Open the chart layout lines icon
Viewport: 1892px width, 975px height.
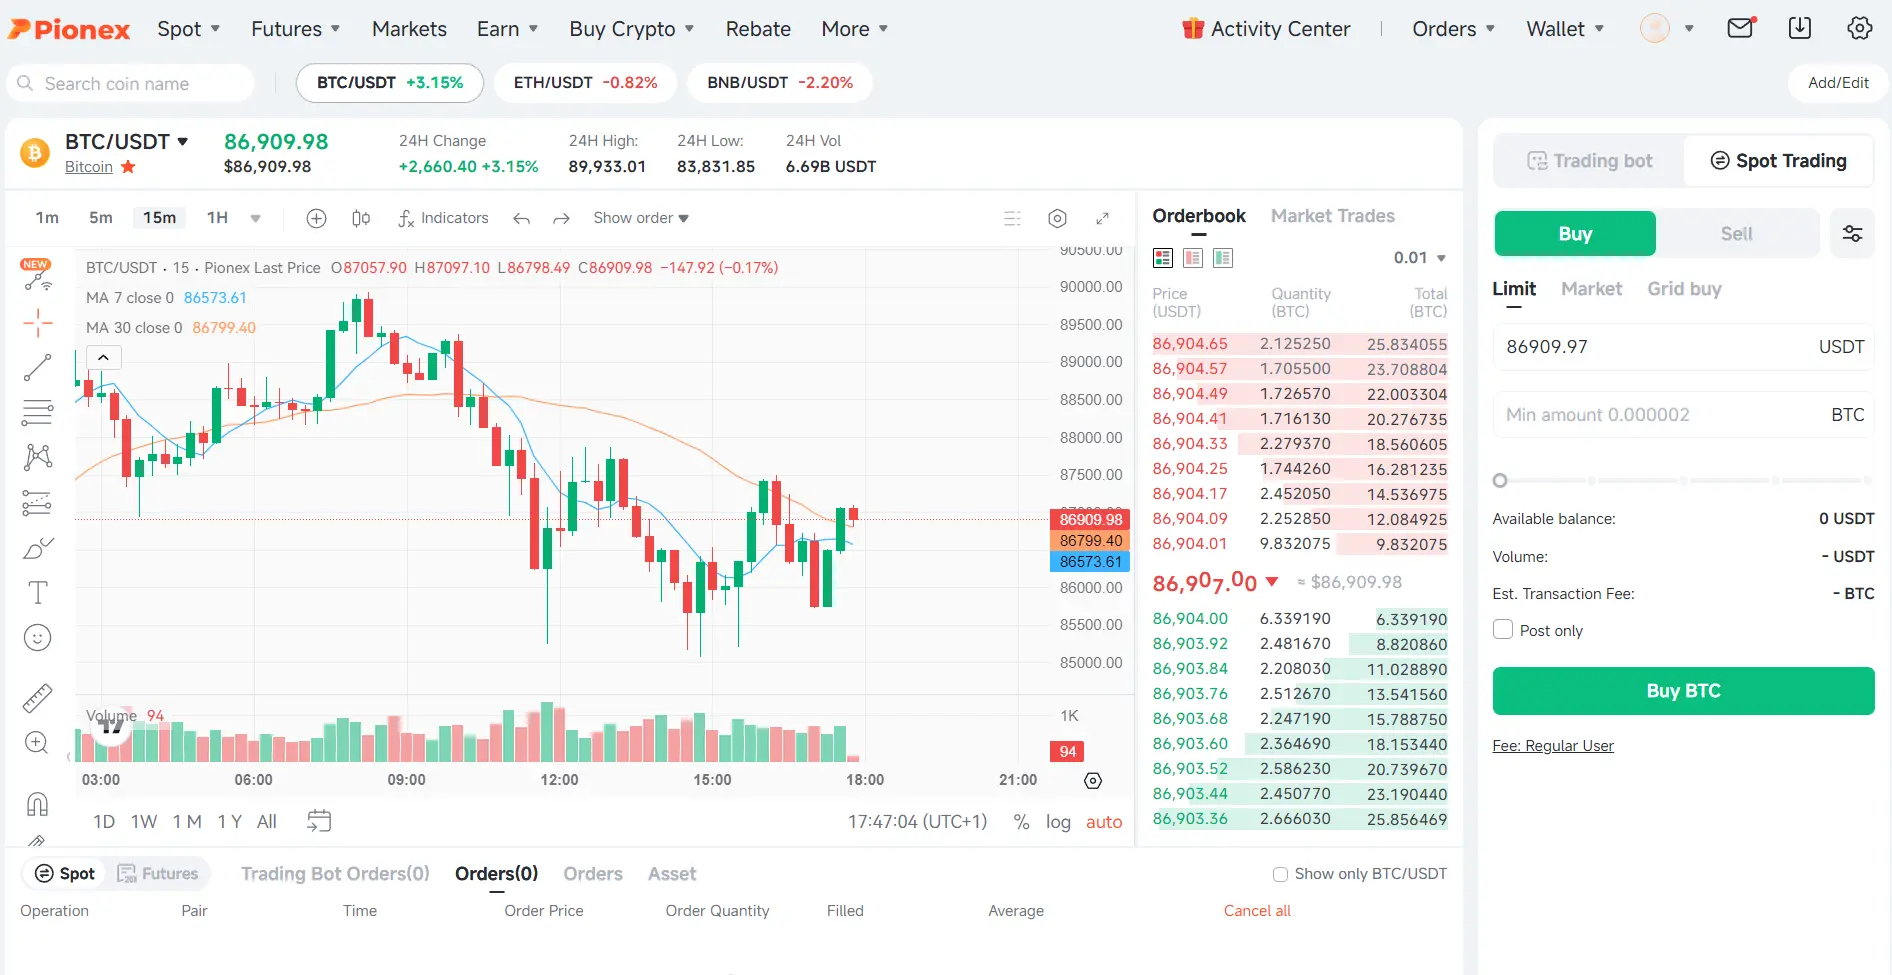coord(1012,218)
